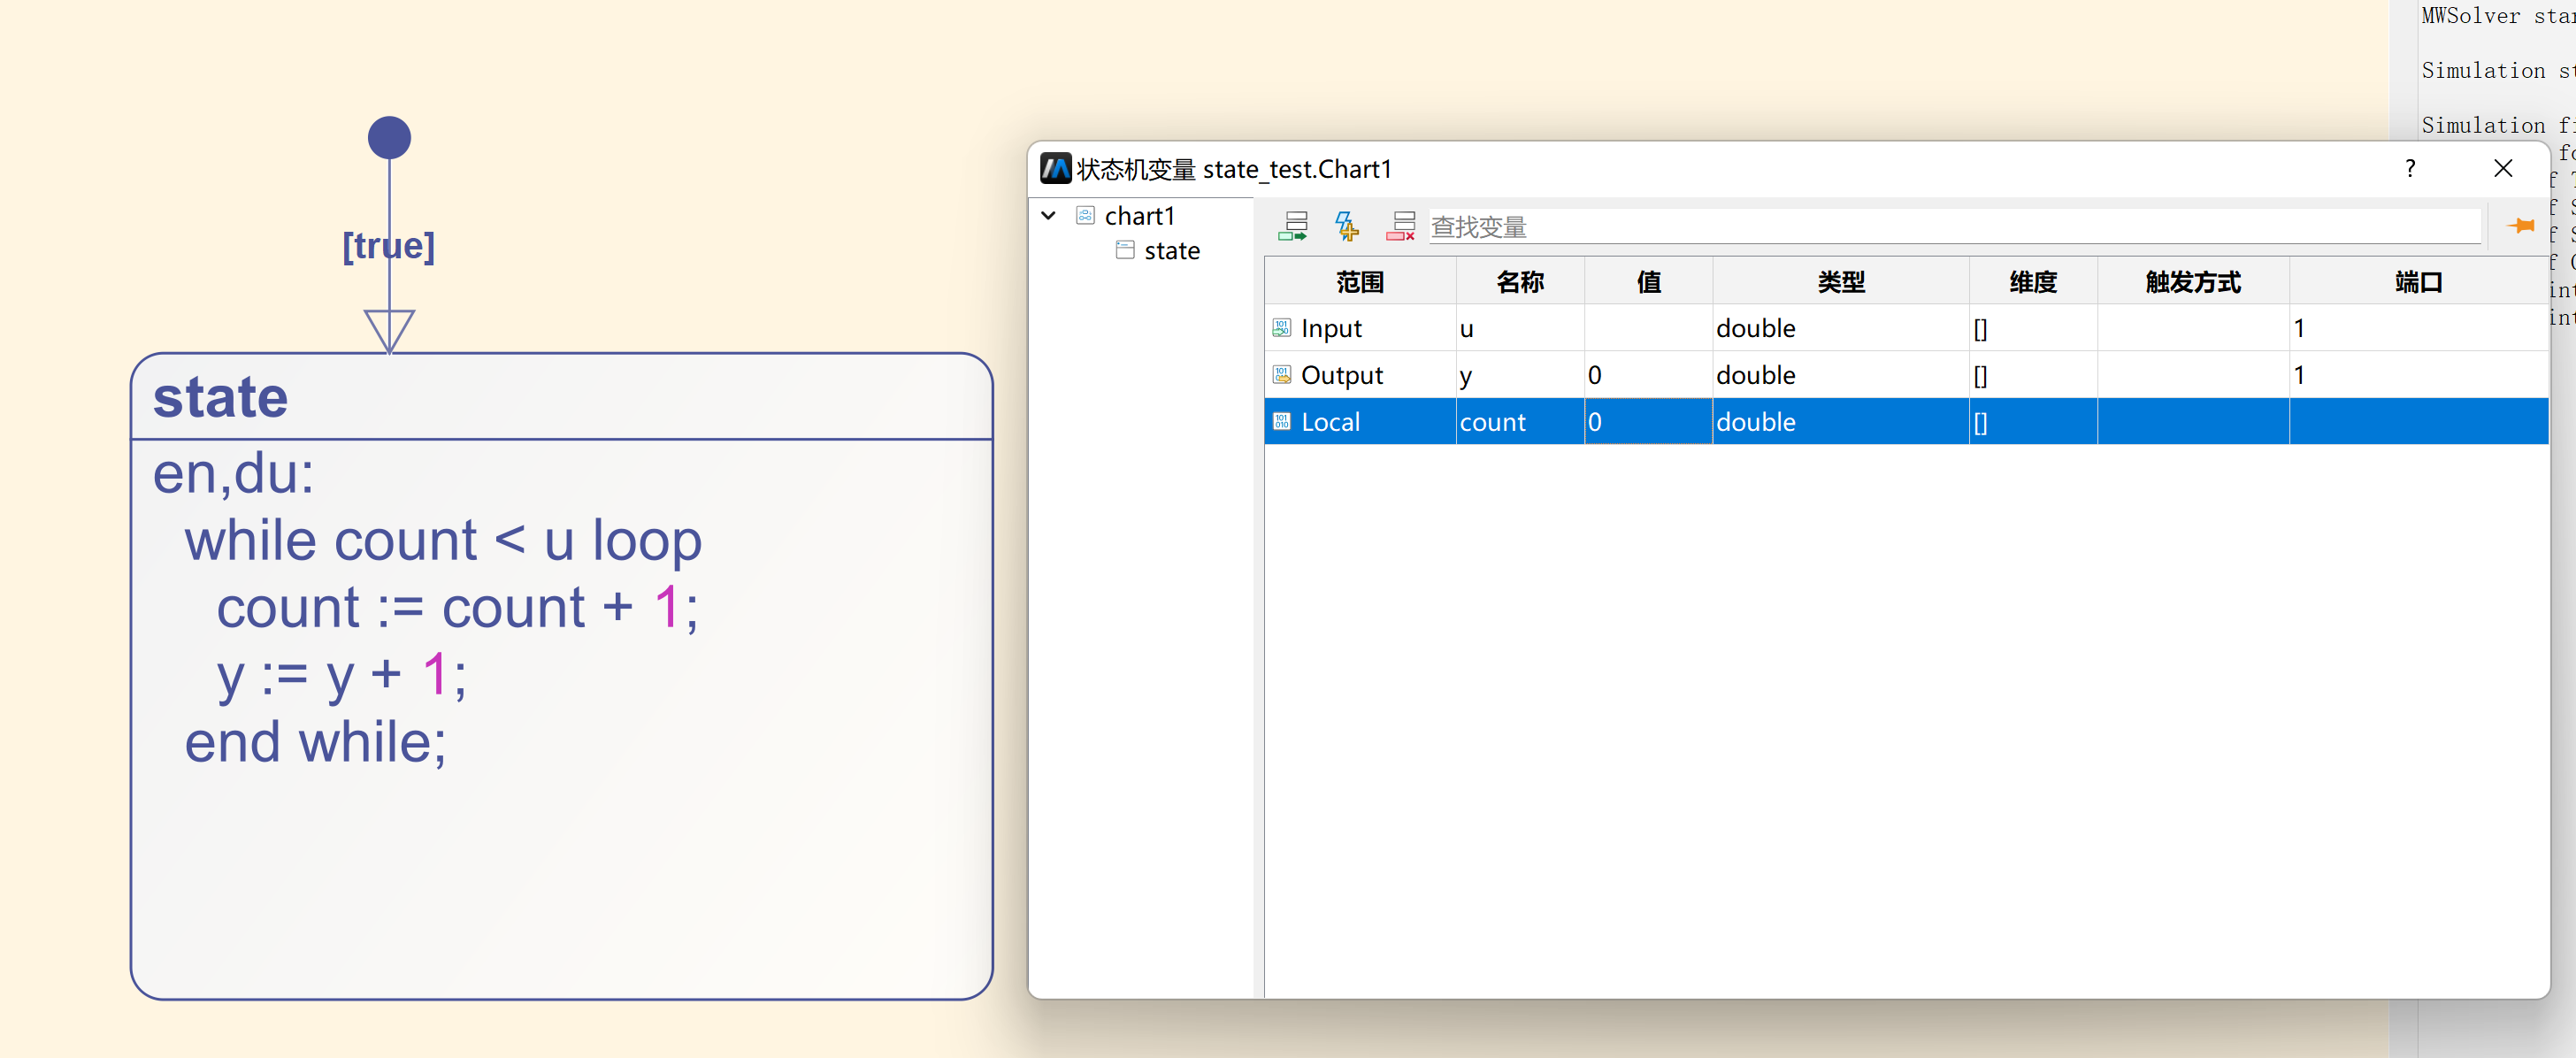Click the add variable toolbar icon
The height and width of the screenshot is (1058, 2576).
[1292, 227]
